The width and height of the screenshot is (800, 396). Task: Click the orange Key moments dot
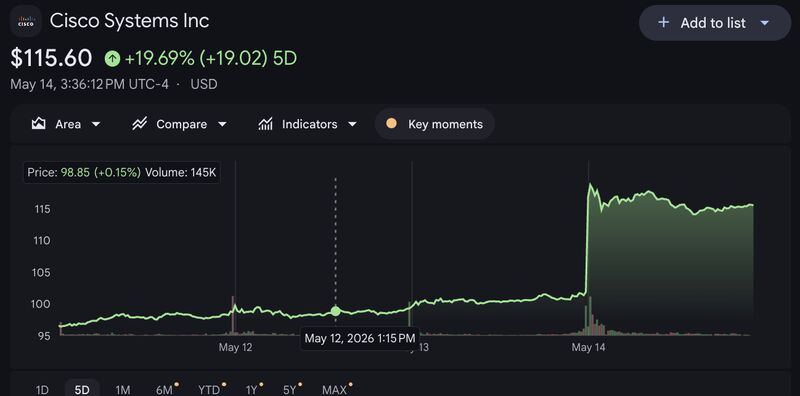(391, 123)
